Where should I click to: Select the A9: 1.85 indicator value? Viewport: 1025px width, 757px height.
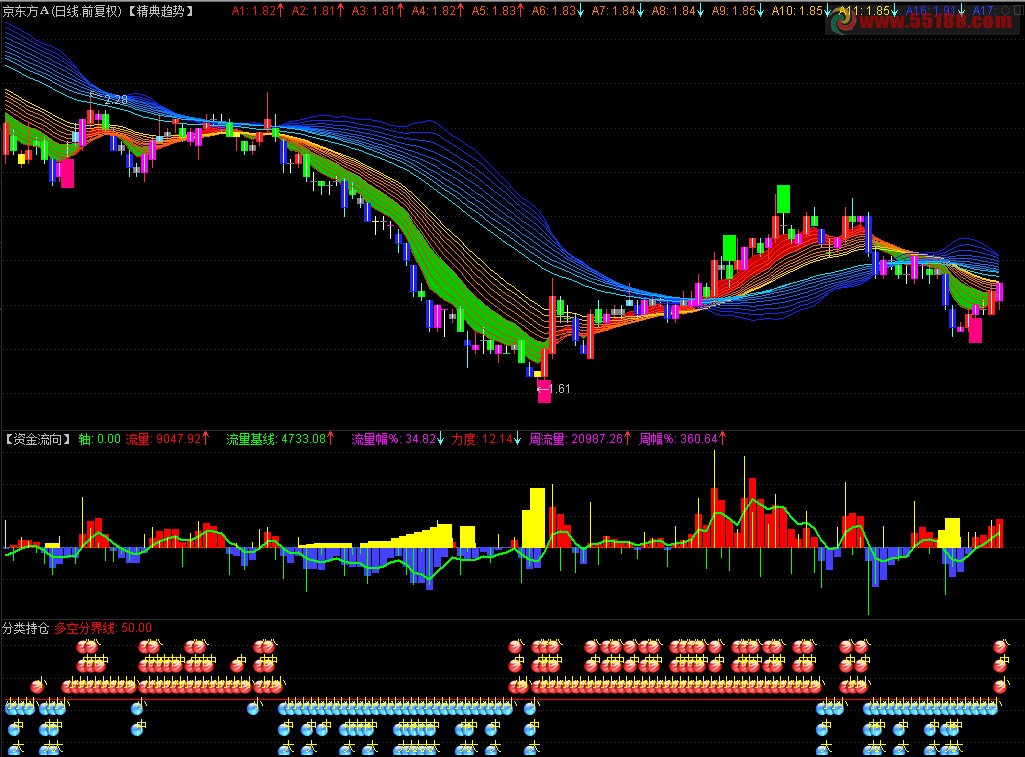[738, 10]
